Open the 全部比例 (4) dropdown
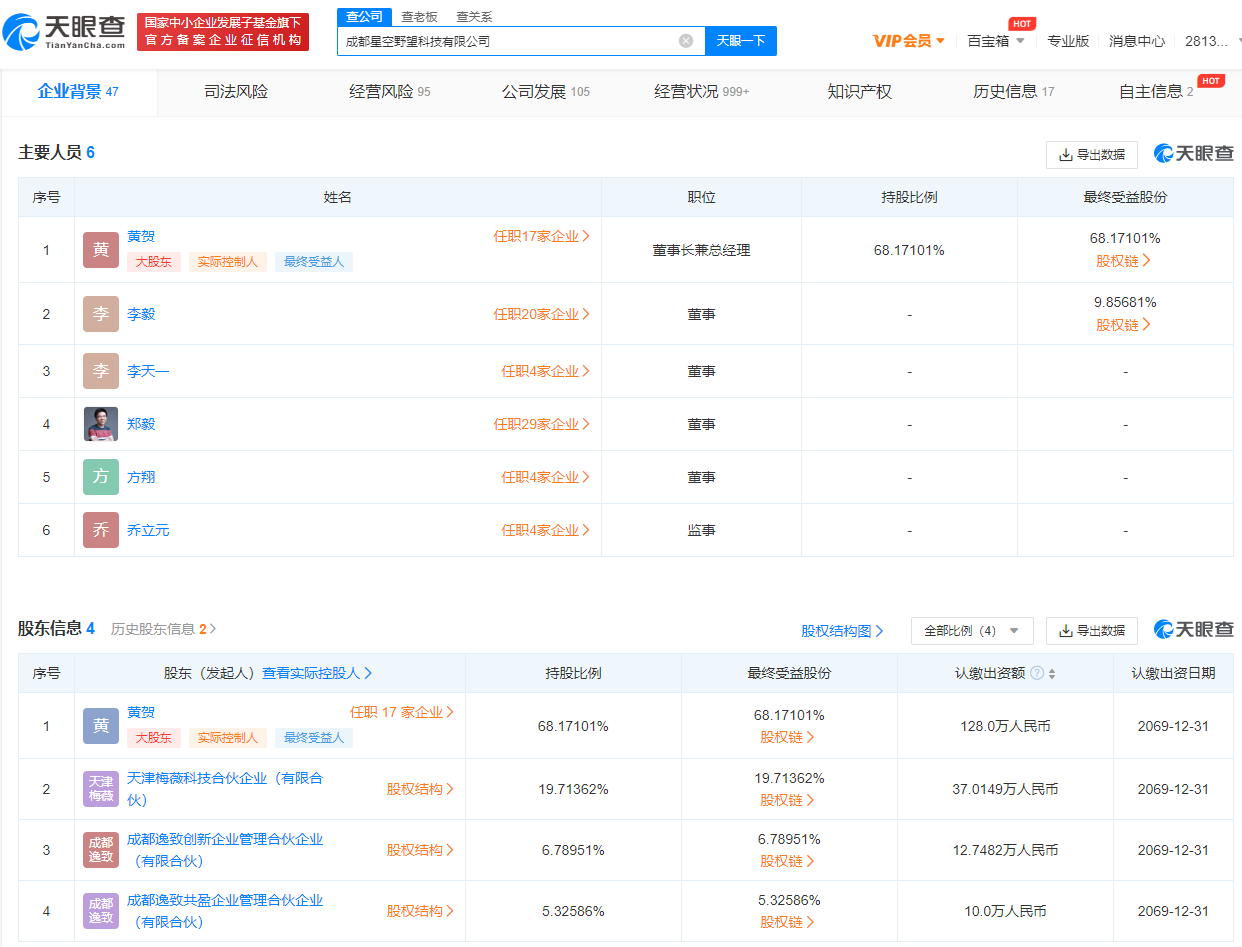 pyautogui.click(x=971, y=631)
